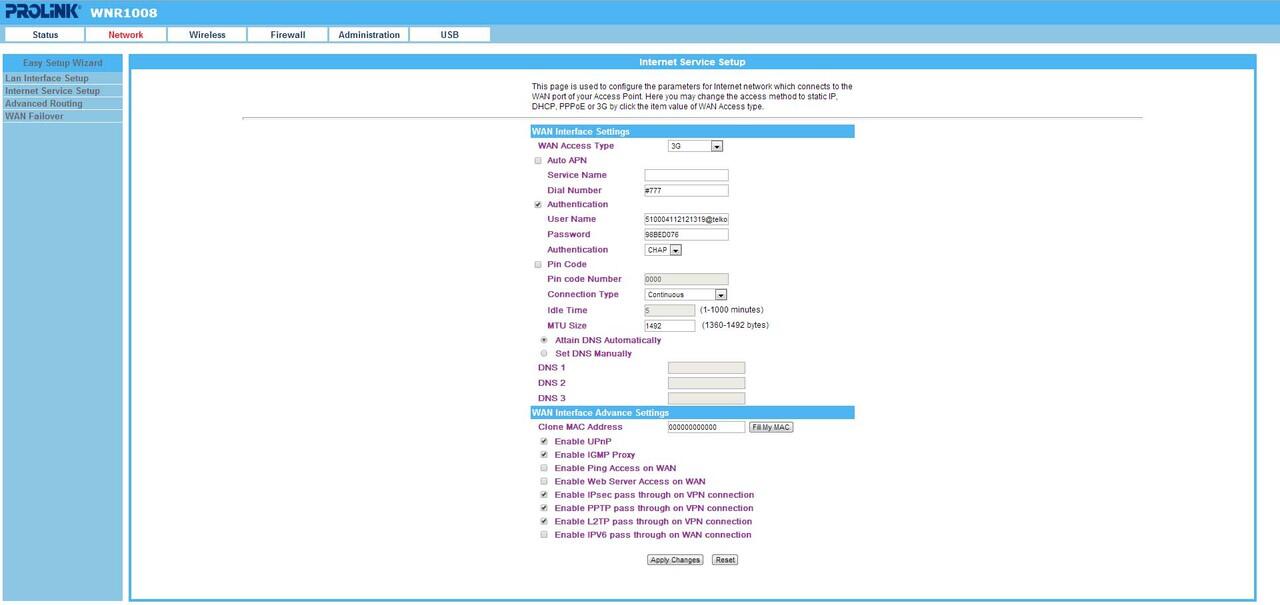The width and height of the screenshot is (1280, 605).
Task: Open the USB tab
Action: [x=450, y=35]
